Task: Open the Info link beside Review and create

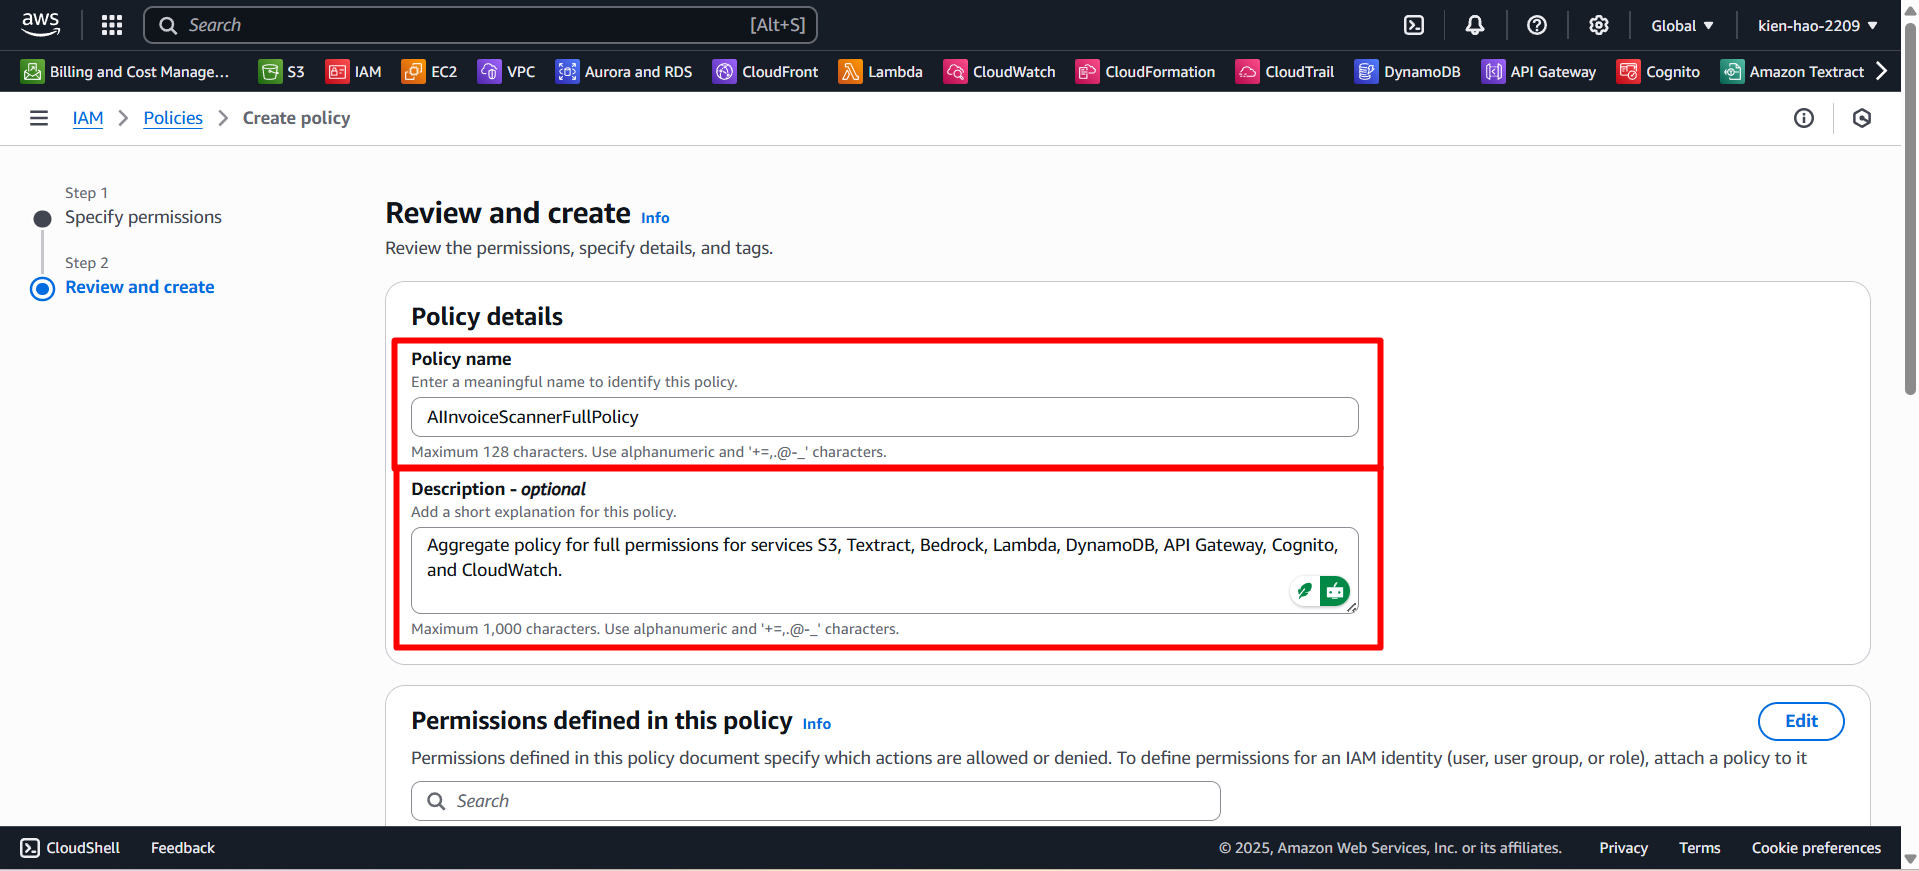Action: [655, 218]
